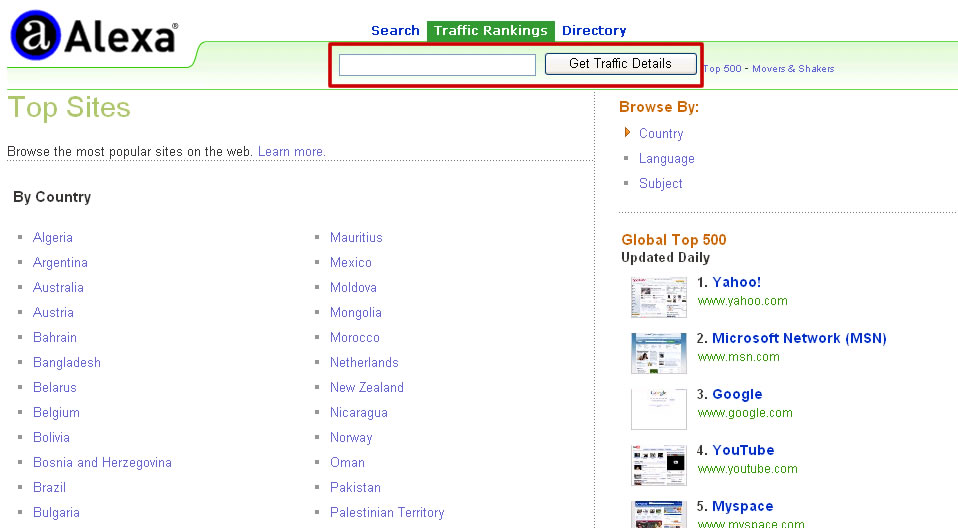Viewport: 958px width, 528px height.
Task: Browse by Subject
Action: click(x=661, y=184)
